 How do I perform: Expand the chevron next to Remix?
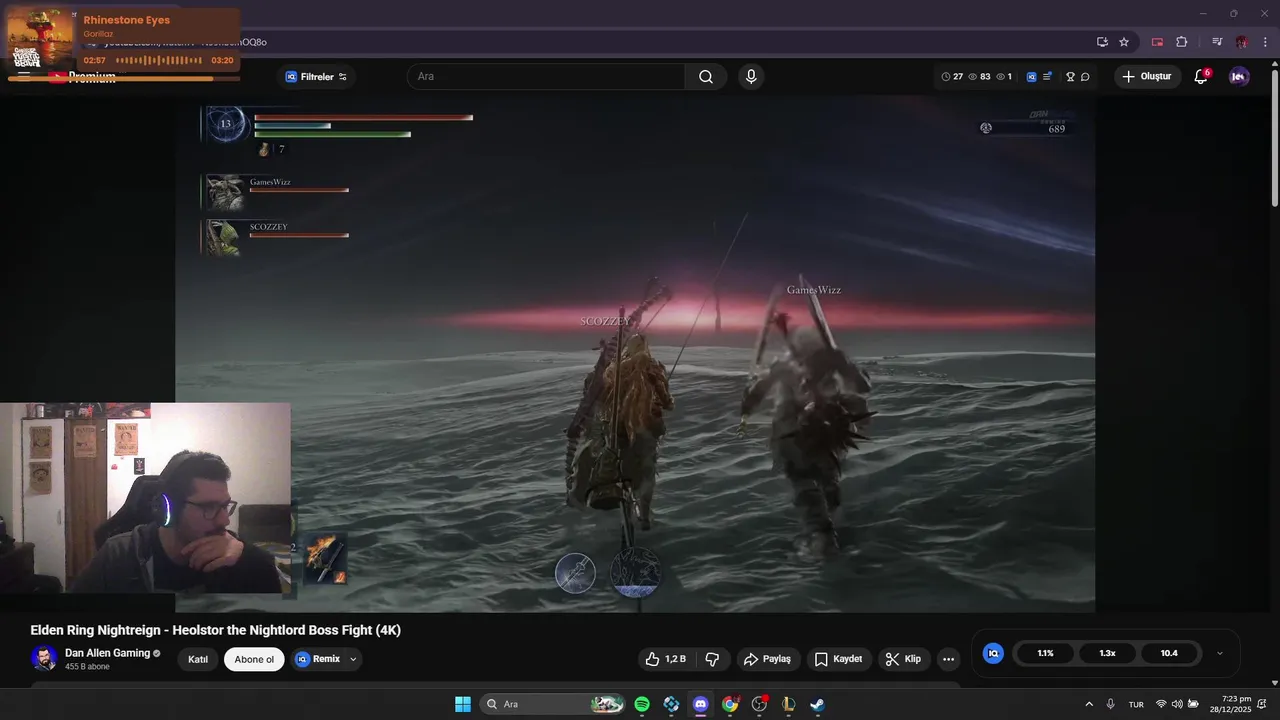pyautogui.click(x=353, y=659)
